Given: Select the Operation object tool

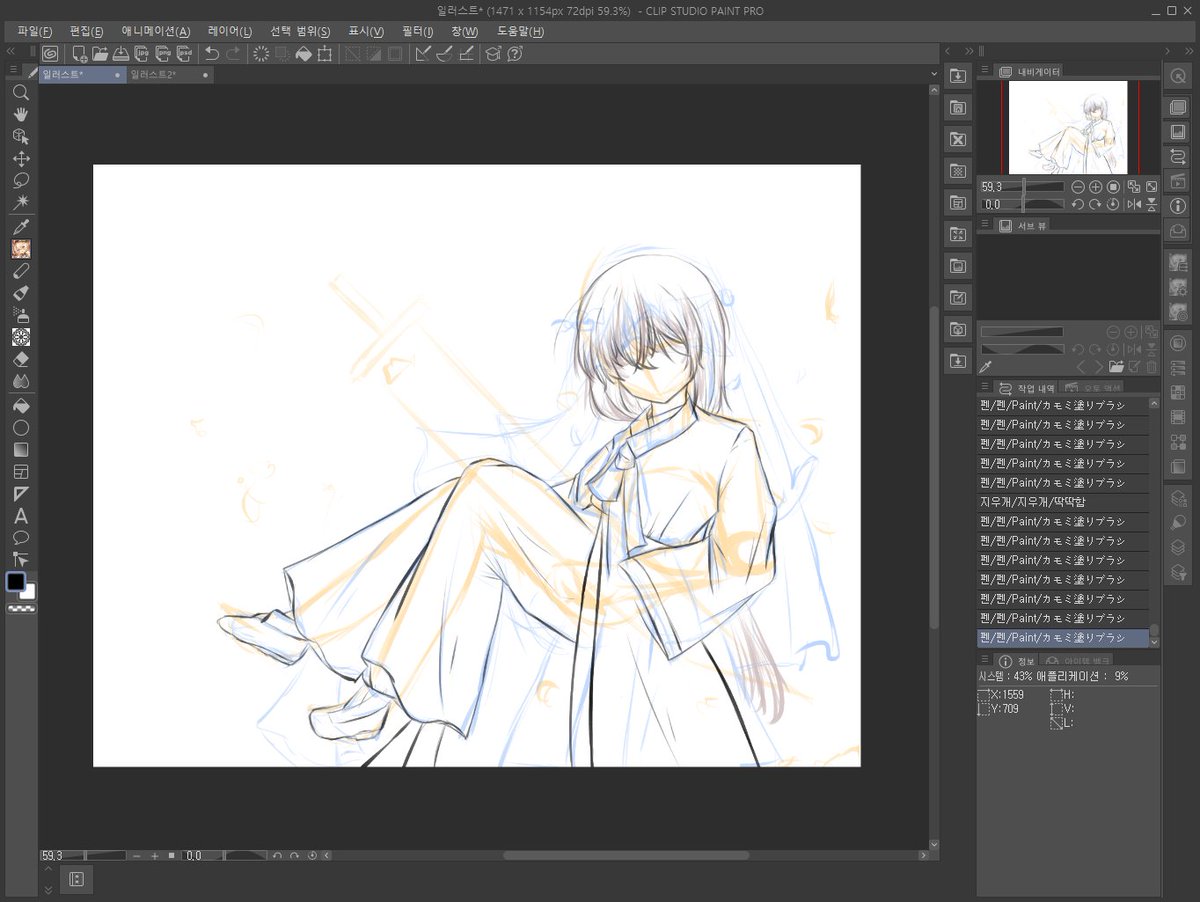Looking at the screenshot, I should (x=20, y=136).
